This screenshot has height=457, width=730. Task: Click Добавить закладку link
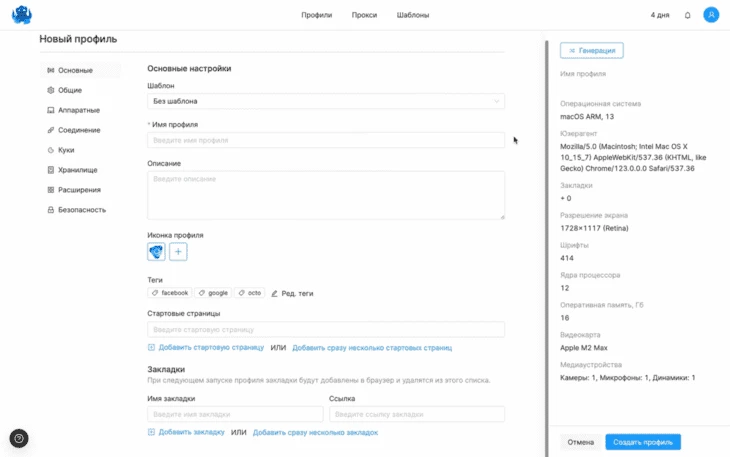pos(191,432)
